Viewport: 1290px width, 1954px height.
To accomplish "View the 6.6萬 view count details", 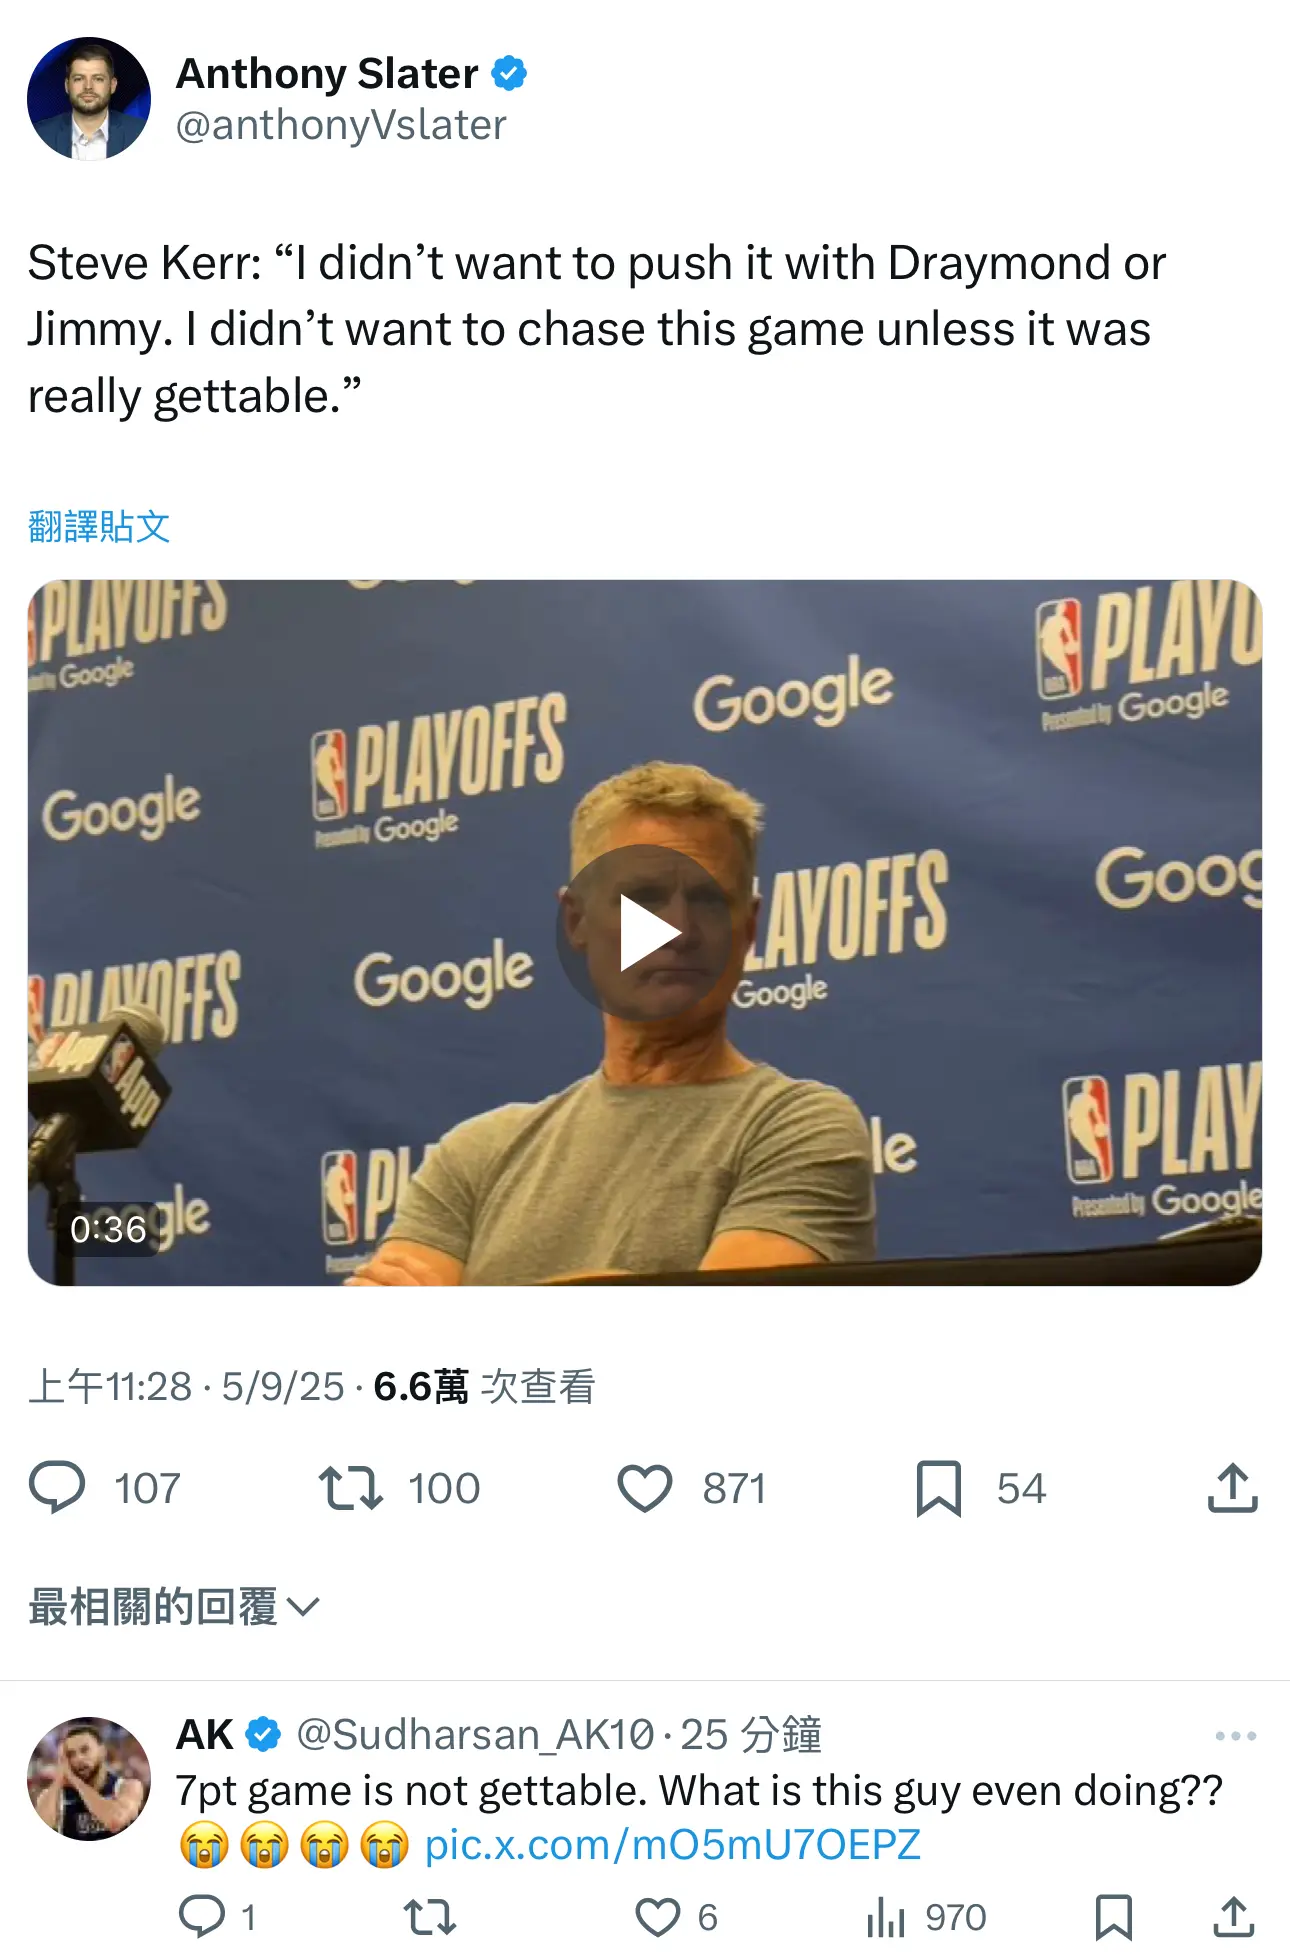I will coord(484,1386).
